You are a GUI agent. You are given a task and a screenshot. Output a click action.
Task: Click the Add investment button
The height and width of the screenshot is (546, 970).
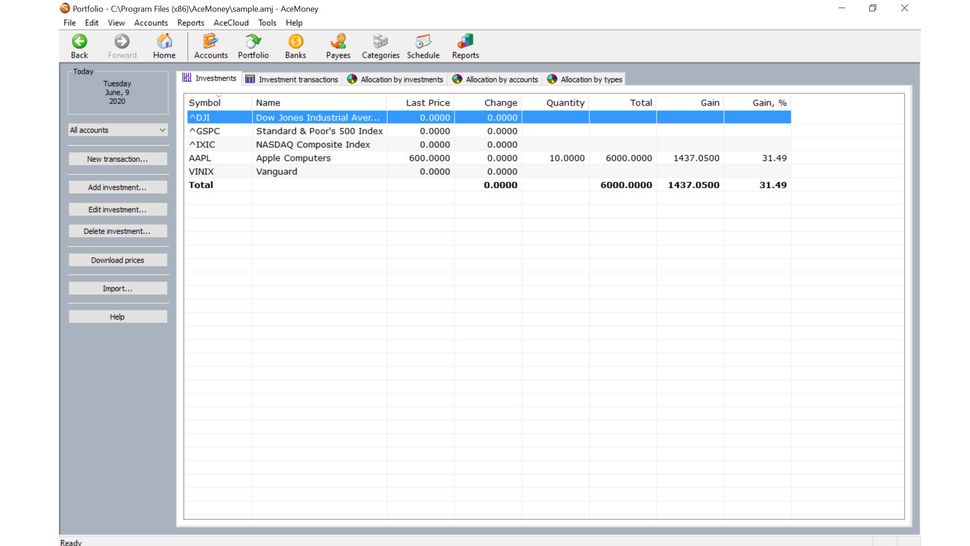[117, 187]
